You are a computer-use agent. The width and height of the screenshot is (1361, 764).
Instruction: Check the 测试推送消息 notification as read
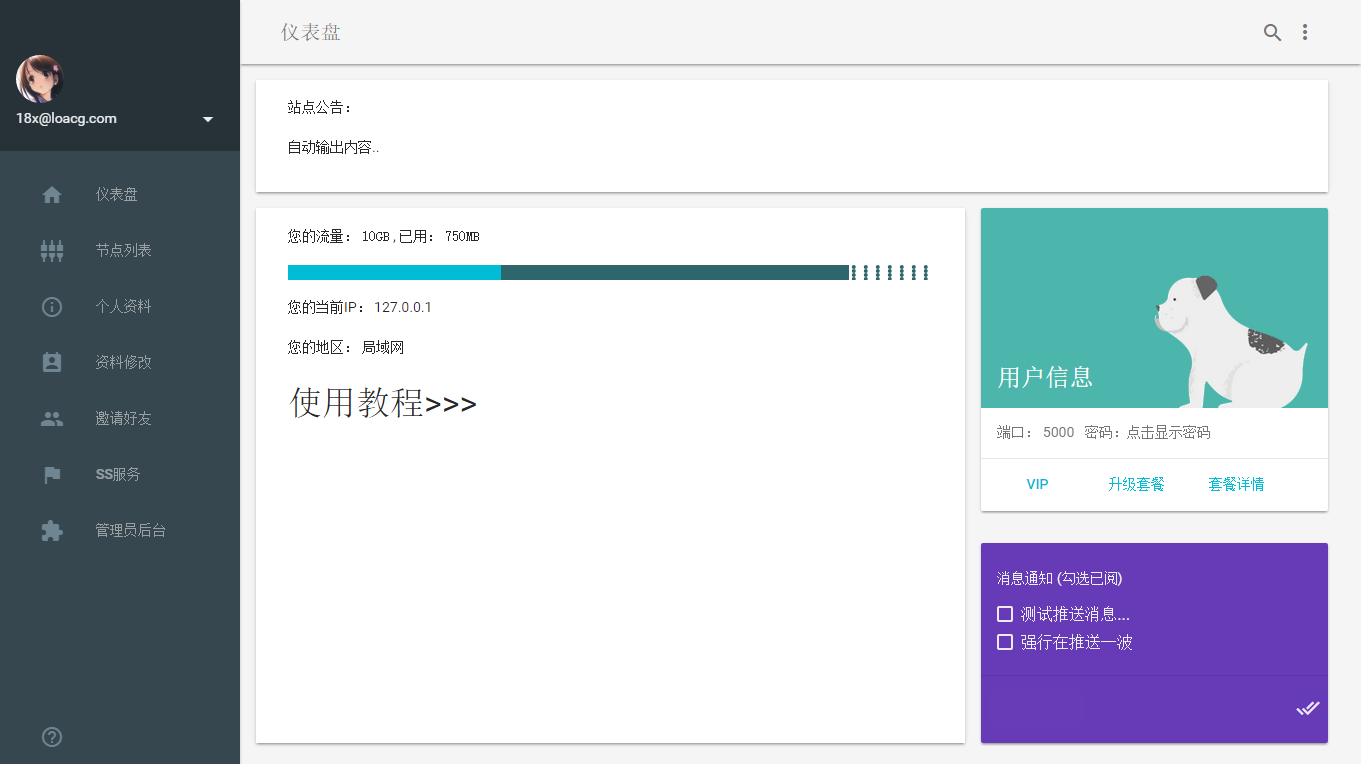coord(1004,613)
